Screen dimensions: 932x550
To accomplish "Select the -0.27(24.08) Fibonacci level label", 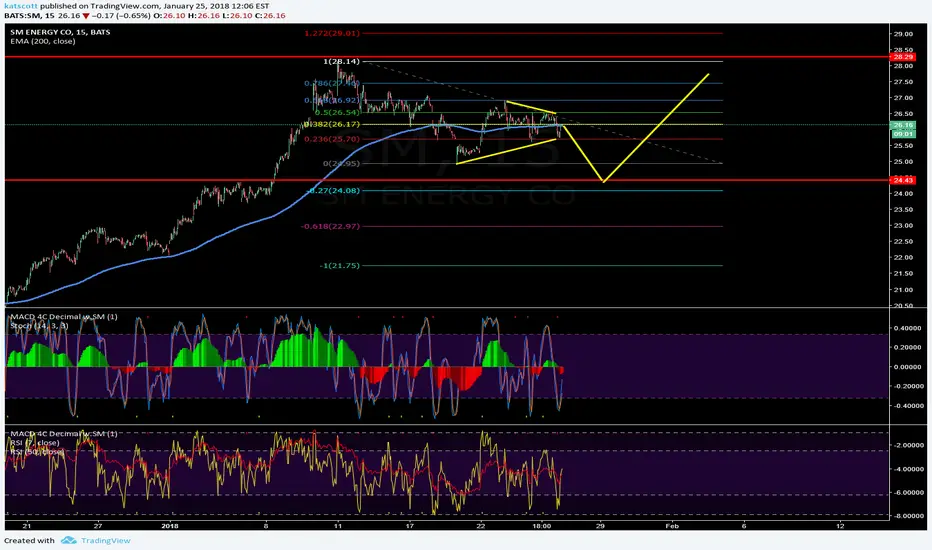I will click(x=334, y=191).
